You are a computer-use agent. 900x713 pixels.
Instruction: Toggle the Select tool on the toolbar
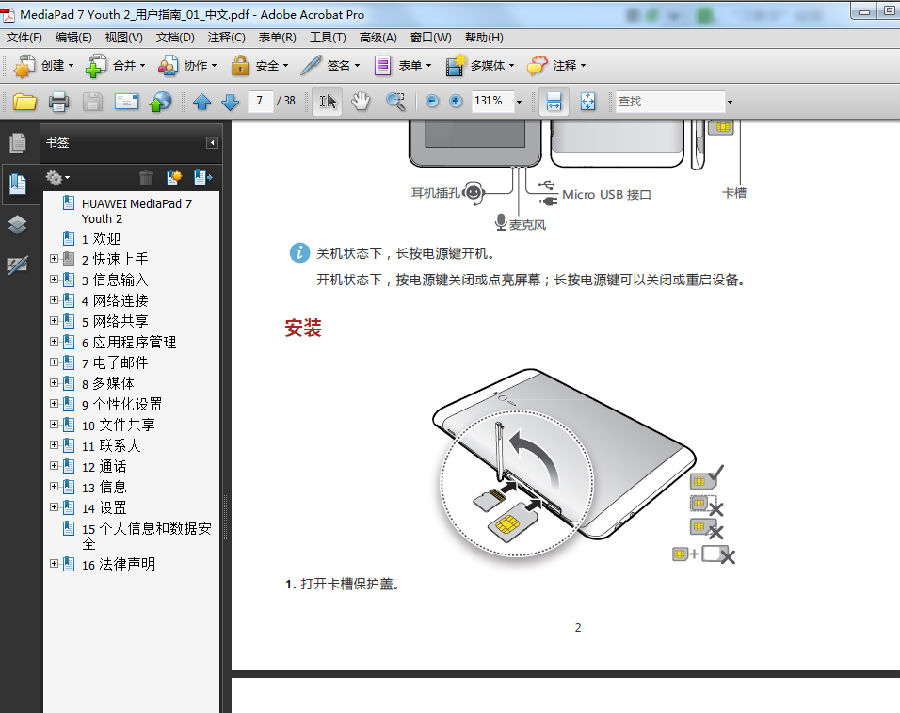327,101
